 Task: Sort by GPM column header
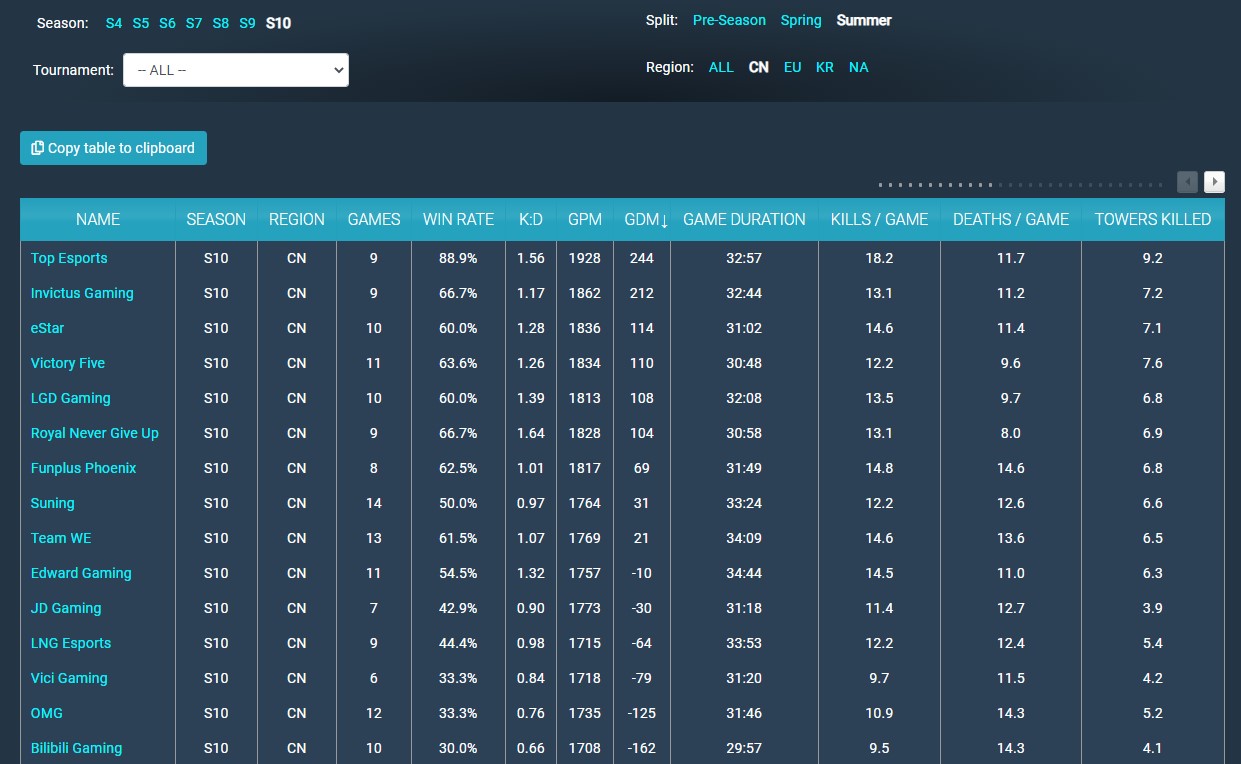click(584, 219)
